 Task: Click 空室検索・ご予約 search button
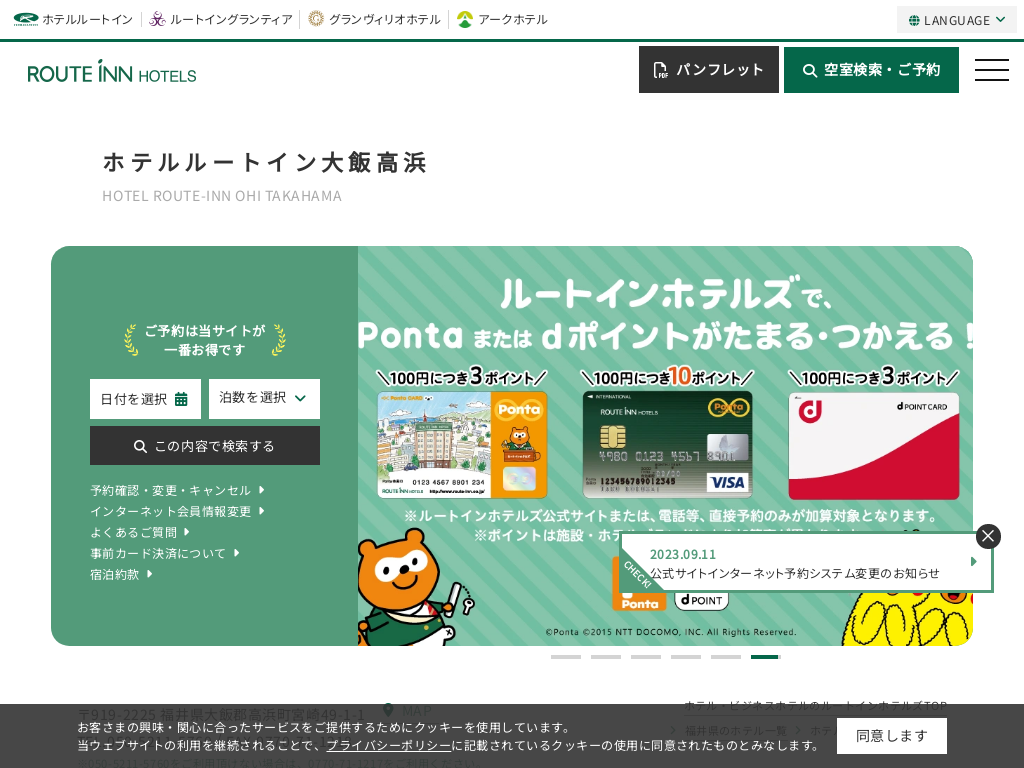[x=871, y=70]
